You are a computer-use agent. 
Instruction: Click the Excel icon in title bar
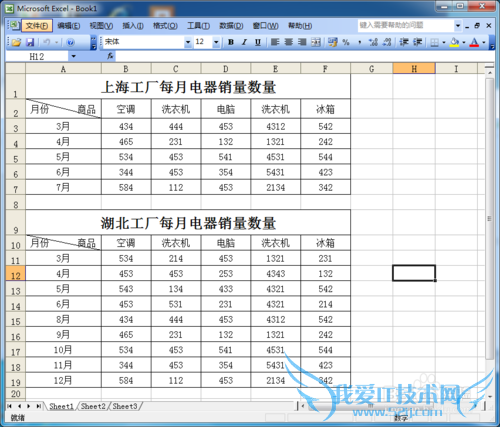10,8
